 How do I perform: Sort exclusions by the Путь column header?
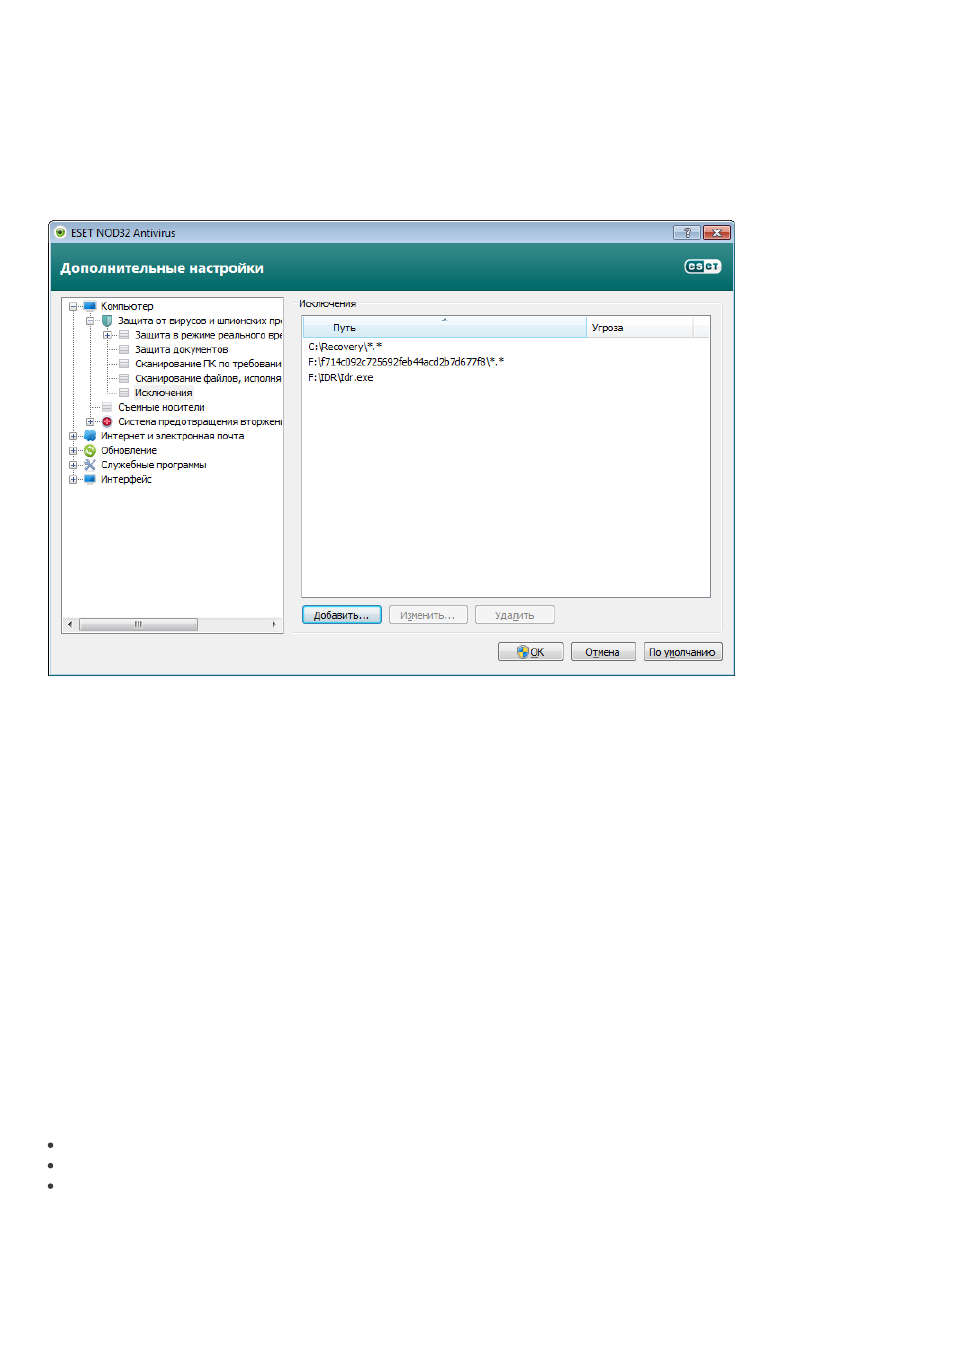tap(445, 327)
